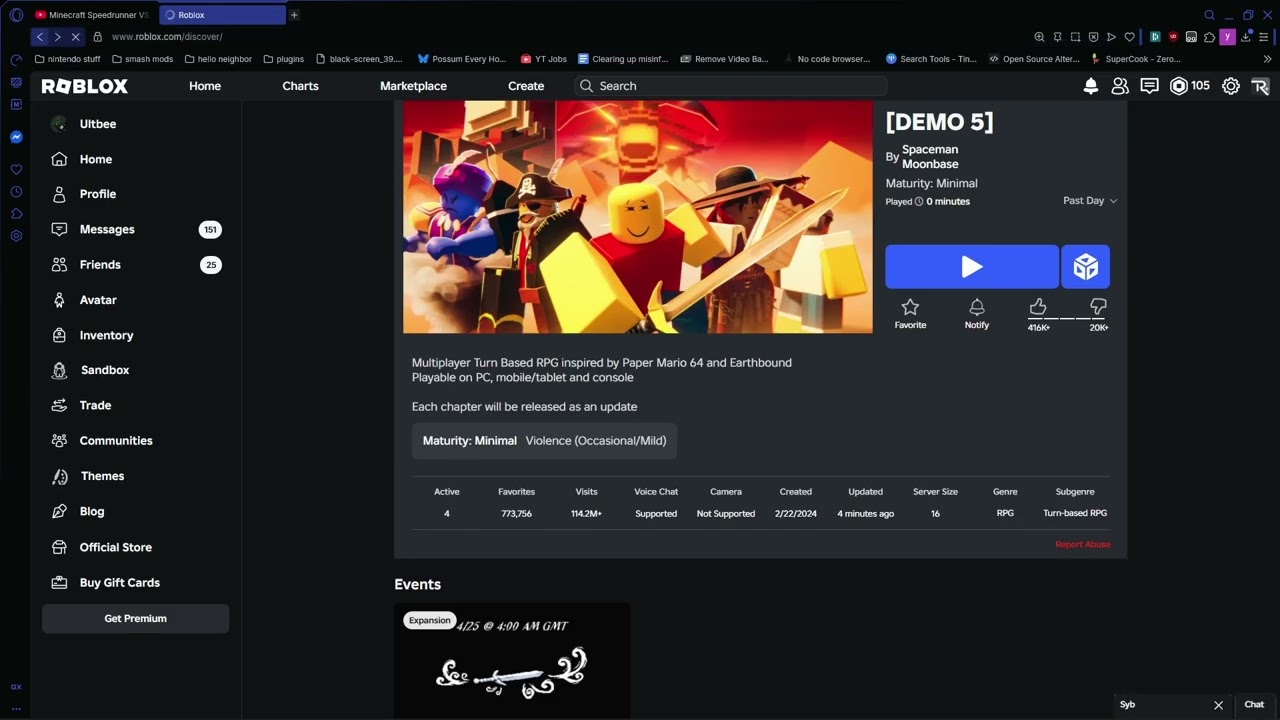Switch to the Minecraft Speedrunner YouTube tab
This screenshot has height=720, width=1280.
pos(91,15)
